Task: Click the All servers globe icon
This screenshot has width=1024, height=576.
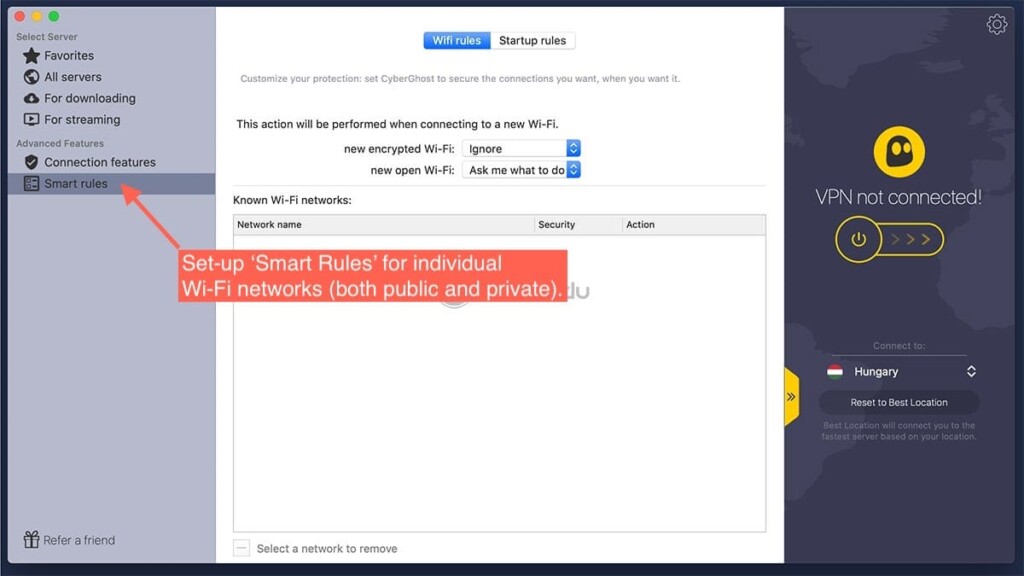Action: click(31, 77)
